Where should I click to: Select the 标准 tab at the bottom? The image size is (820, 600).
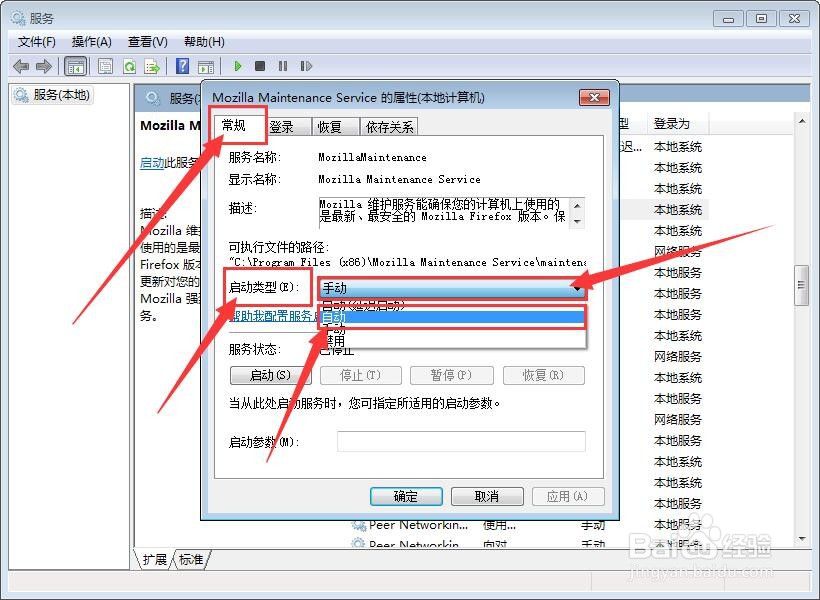(x=191, y=559)
